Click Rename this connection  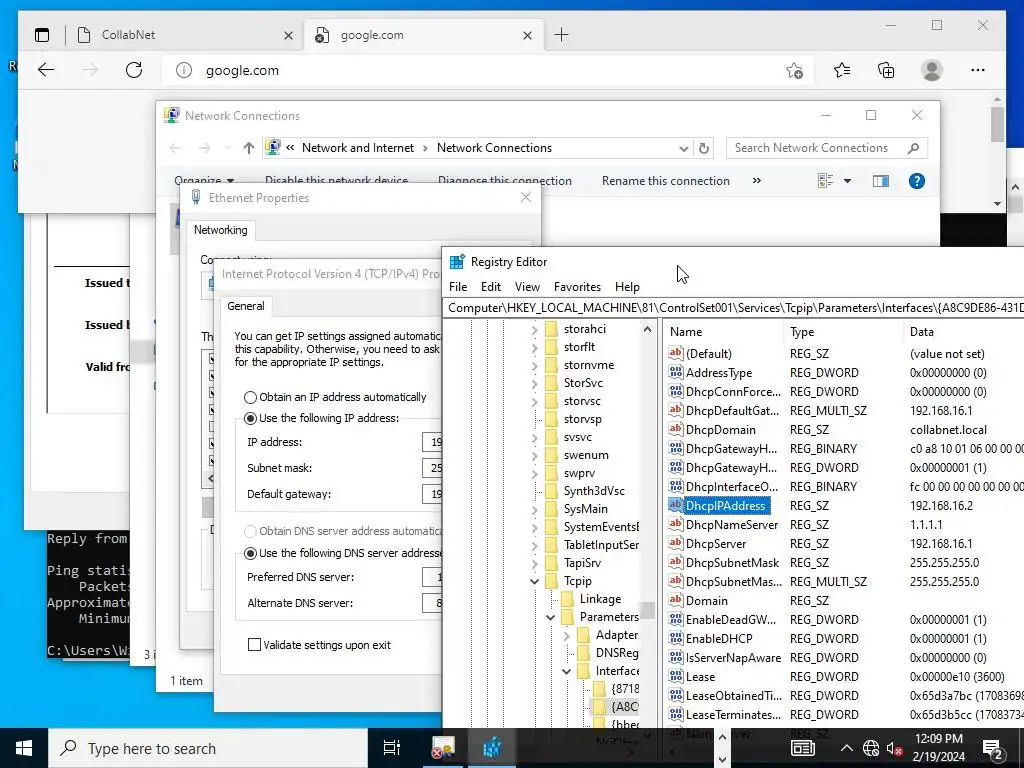click(665, 181)
